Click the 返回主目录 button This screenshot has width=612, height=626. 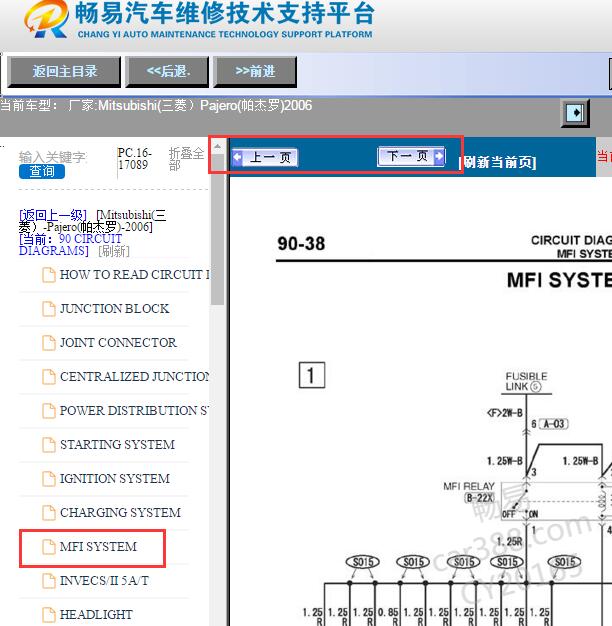tap(64, 71)
